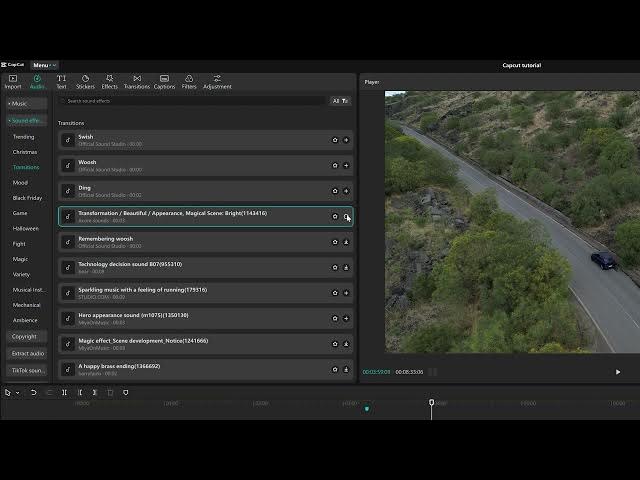Open the Effects tab
This screenshot has height=480, width=640.
[x=109, y=82]
